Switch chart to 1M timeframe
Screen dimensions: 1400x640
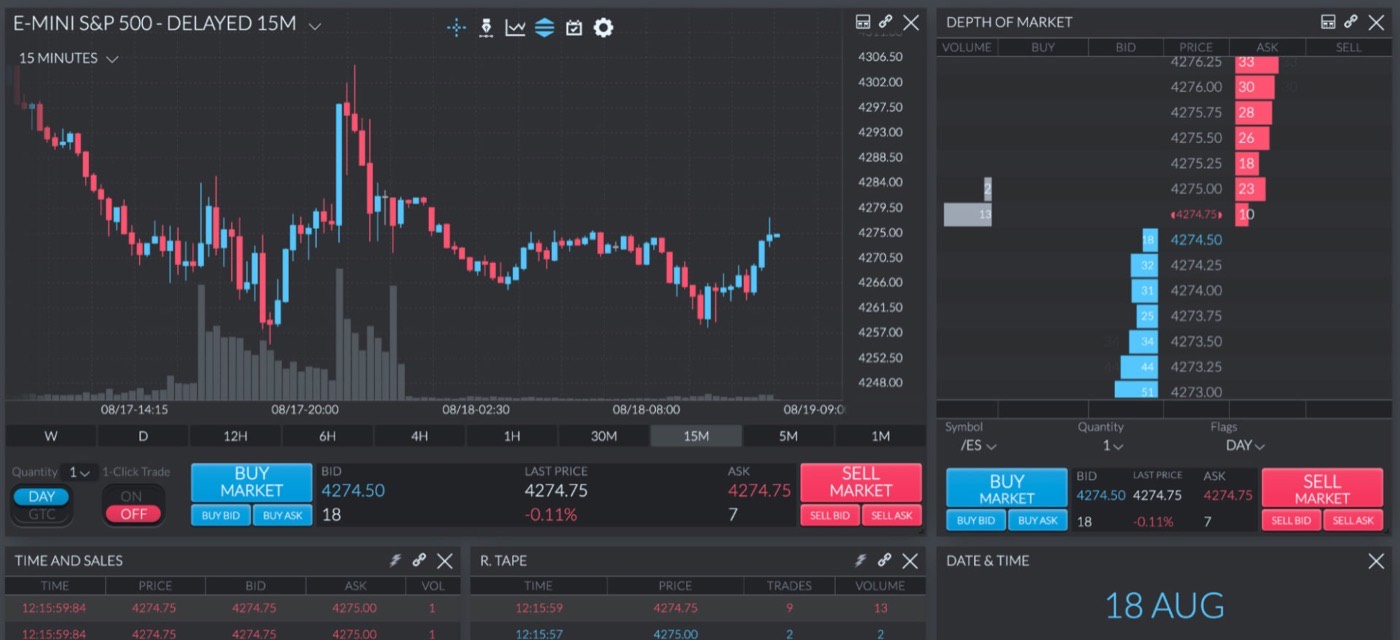(880, 436)
